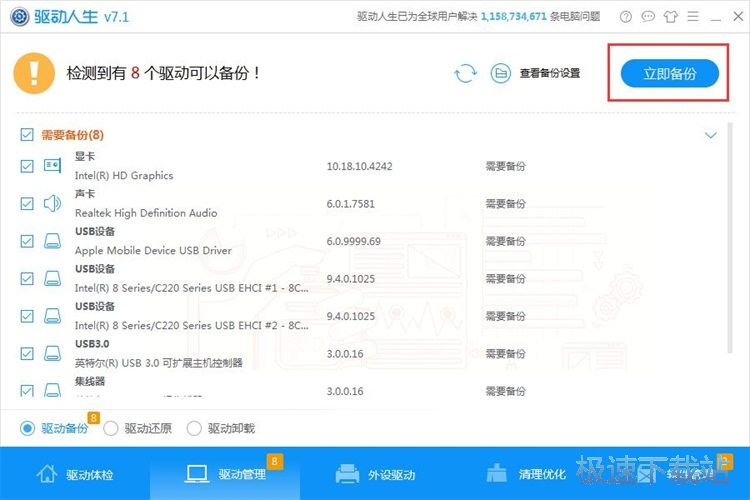Viewport: 750px width, 500px height.
Task: Click the 驱动管理 laptop icon
Action: [197, 474]
